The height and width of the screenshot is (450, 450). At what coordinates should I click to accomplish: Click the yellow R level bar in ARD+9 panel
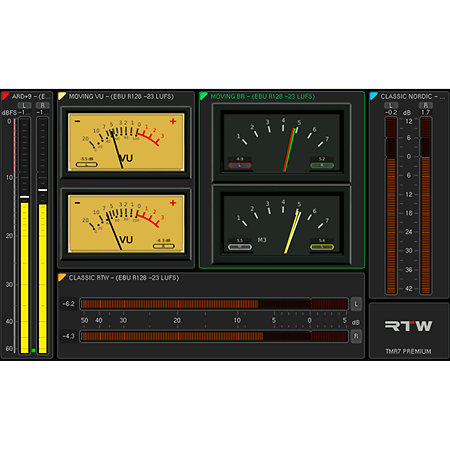pos(42,279)
